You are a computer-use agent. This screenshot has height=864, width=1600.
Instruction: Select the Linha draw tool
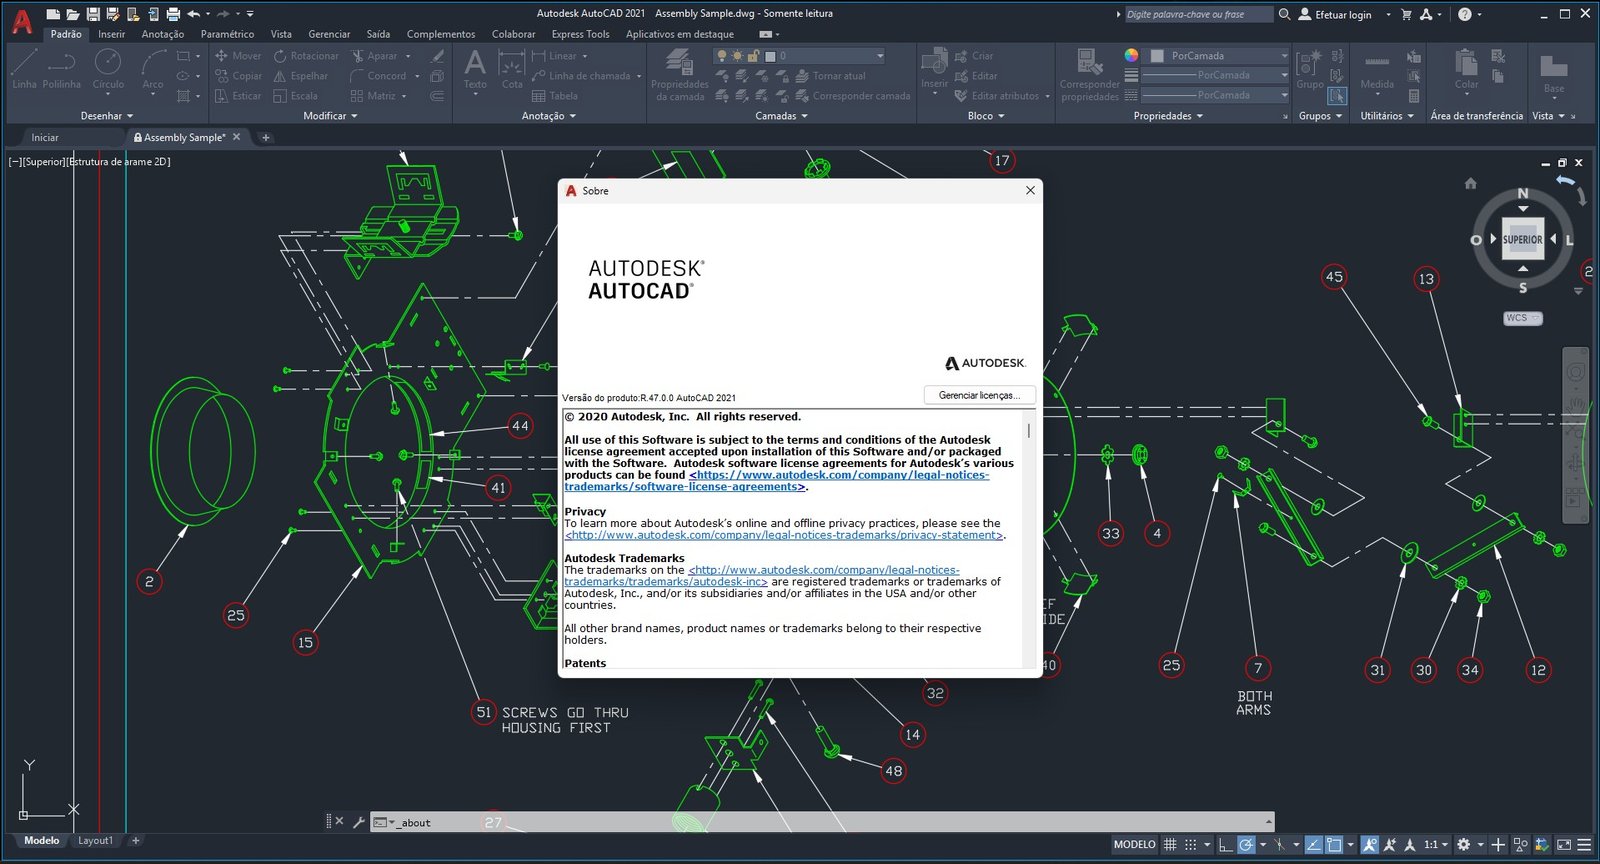(25, 70)
